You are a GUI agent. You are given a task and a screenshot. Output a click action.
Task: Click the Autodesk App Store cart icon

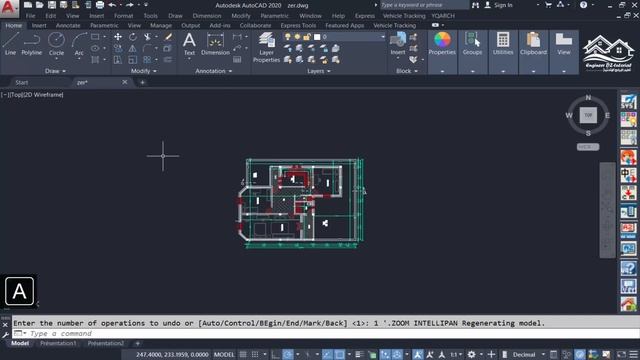click(x=548, y=5)
